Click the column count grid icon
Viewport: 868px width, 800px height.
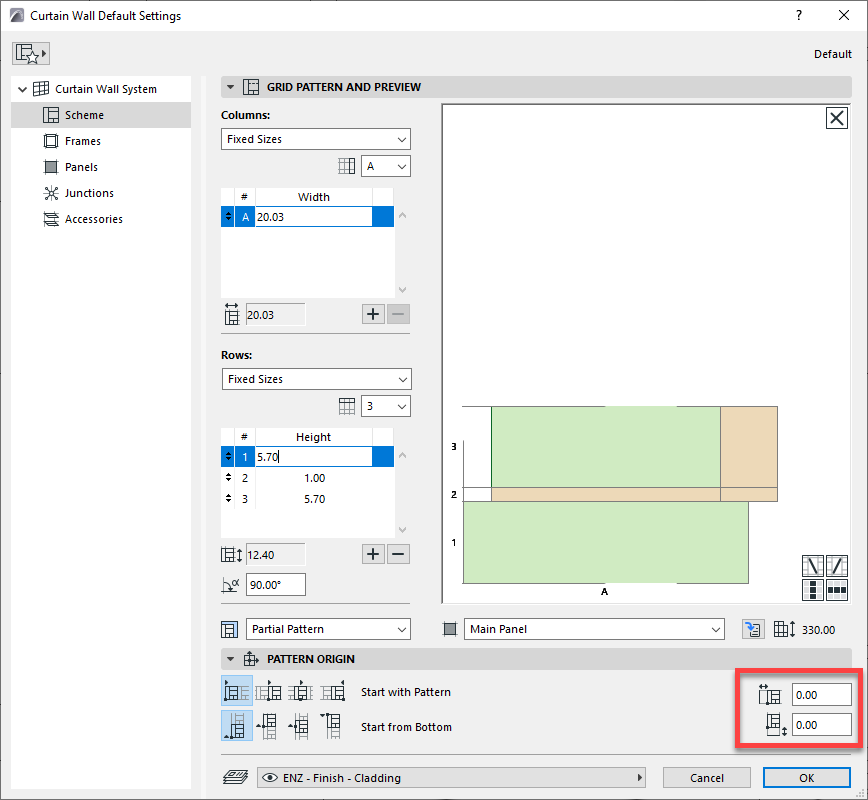click(x=347, y=166)
